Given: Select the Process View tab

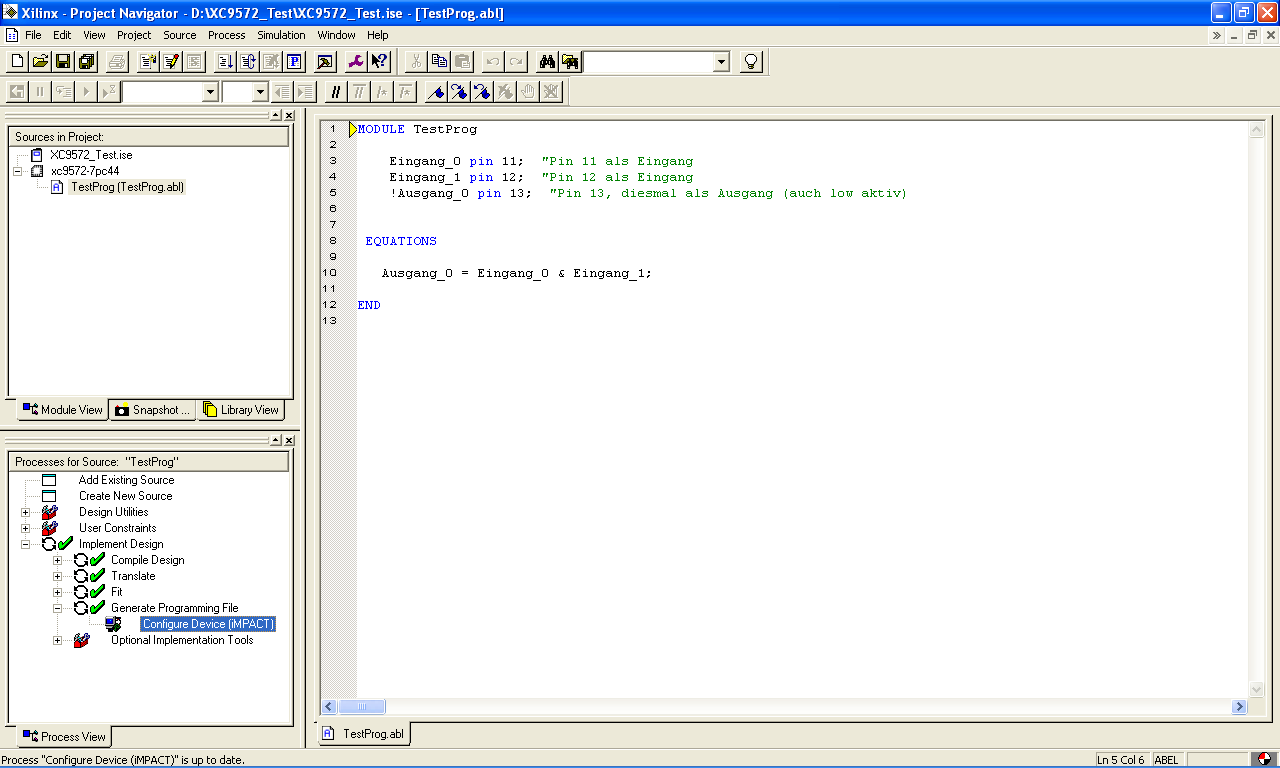Looking at the screenshot, I should tap(64, 736).
